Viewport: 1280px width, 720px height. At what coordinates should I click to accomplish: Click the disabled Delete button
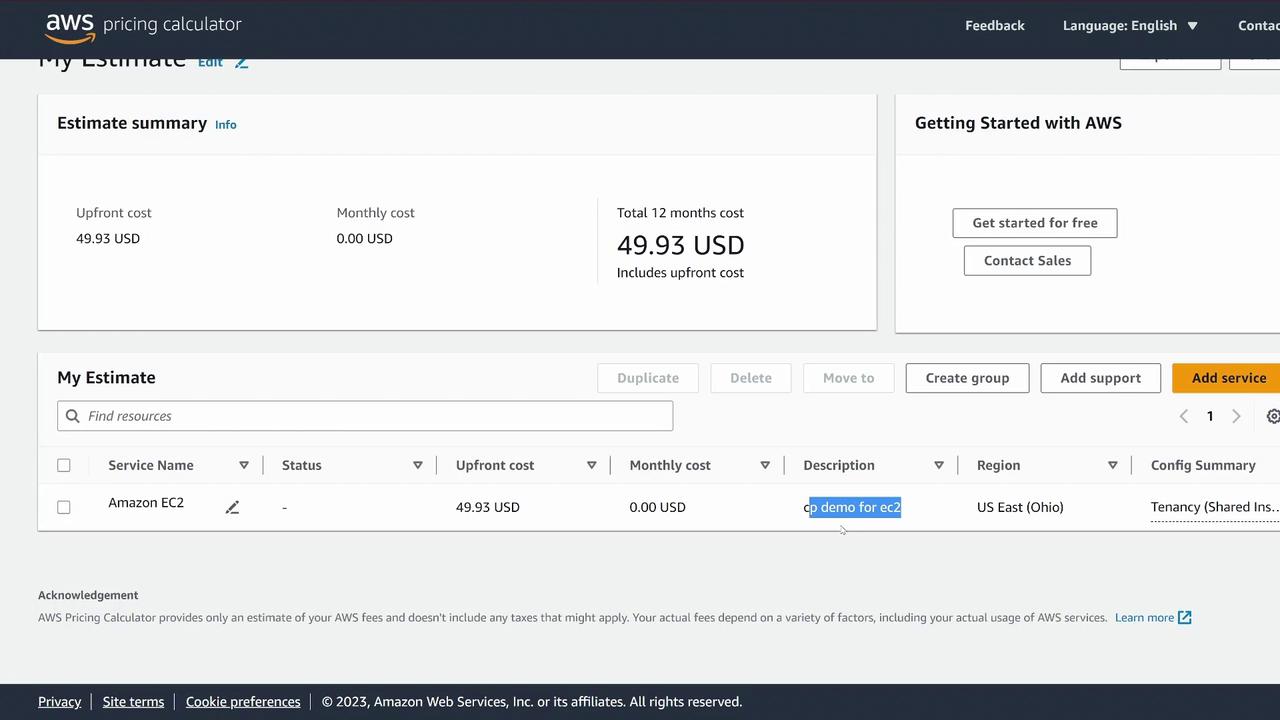pos(751,378)
